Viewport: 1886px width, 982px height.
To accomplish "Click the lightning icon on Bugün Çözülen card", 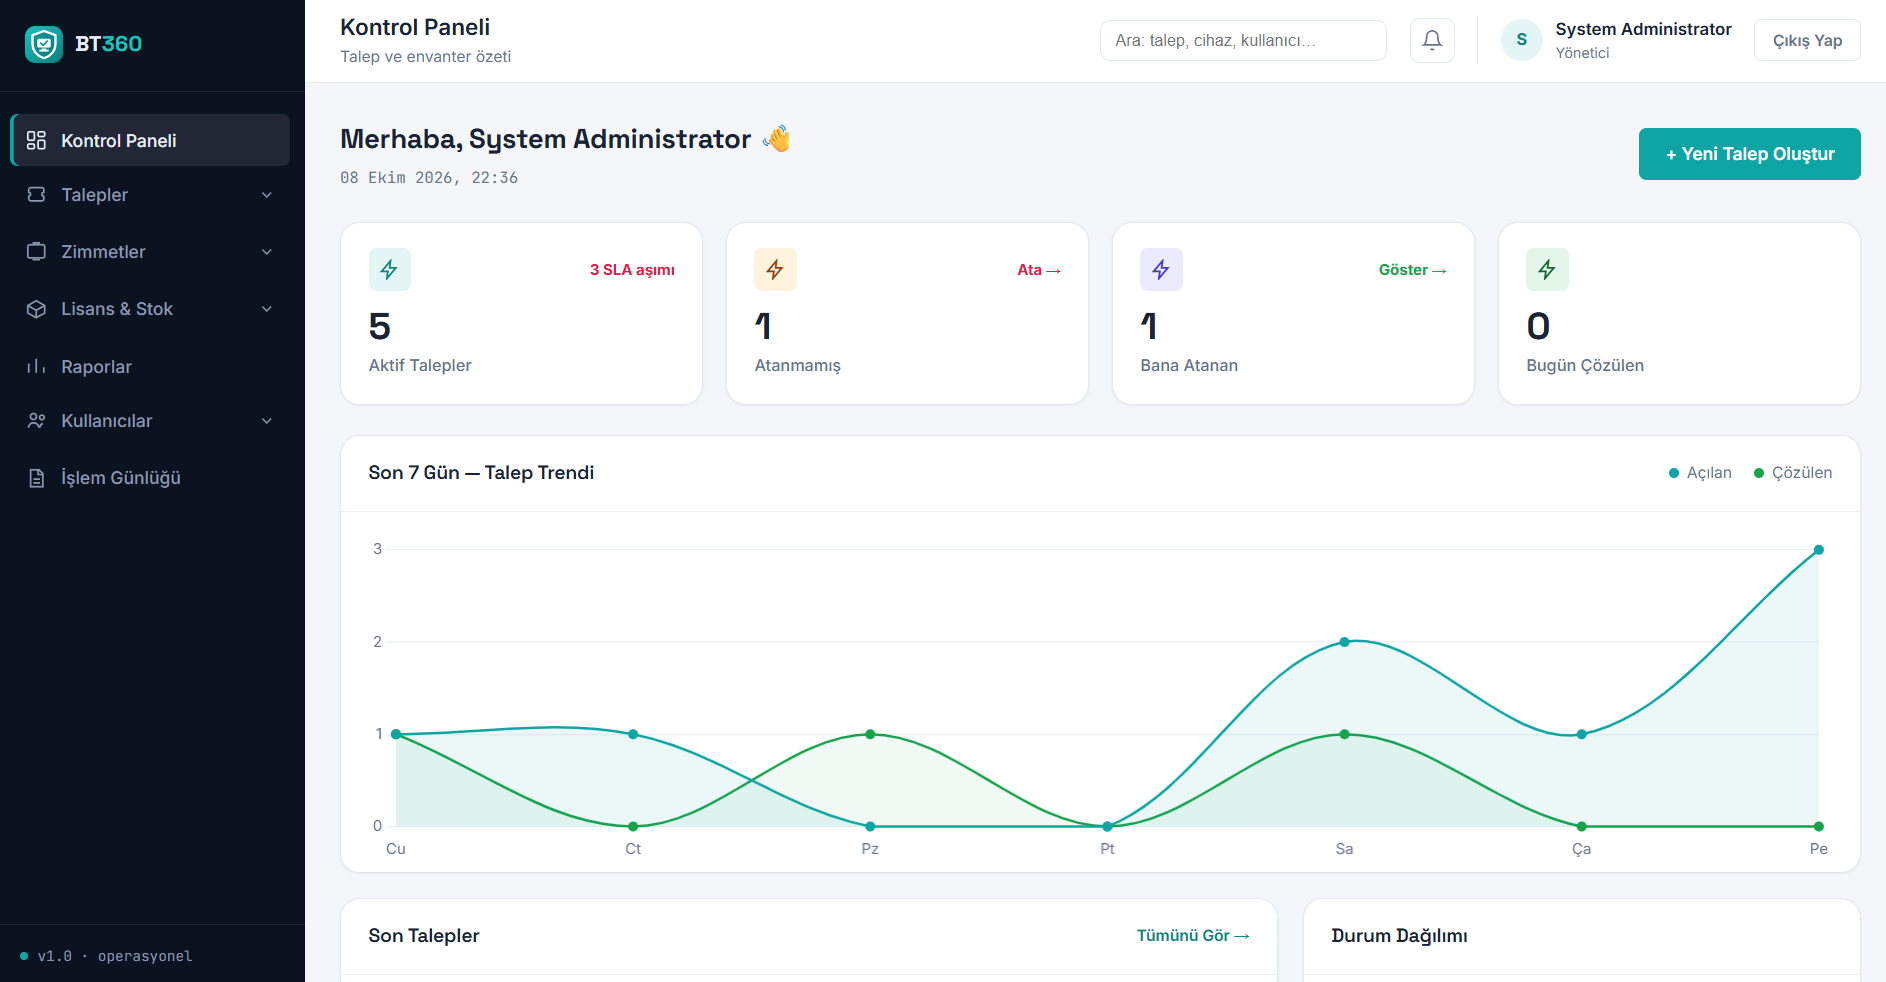I will point(1547,269).
